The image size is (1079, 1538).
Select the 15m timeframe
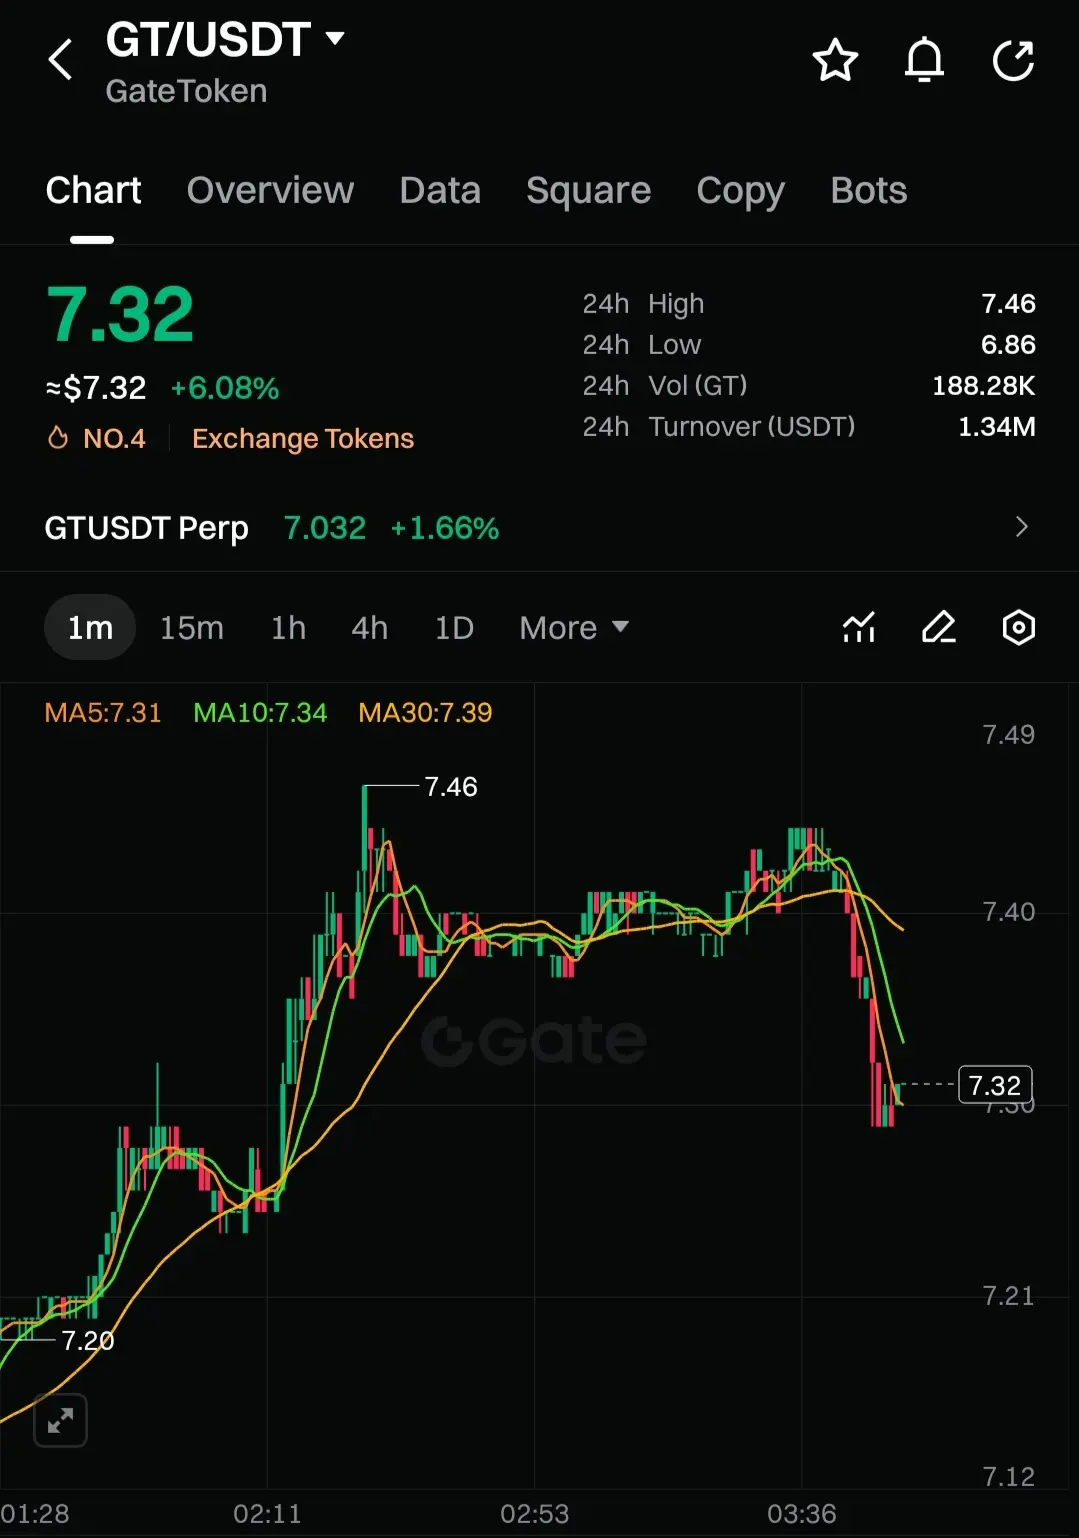click(x=192, y=628)
